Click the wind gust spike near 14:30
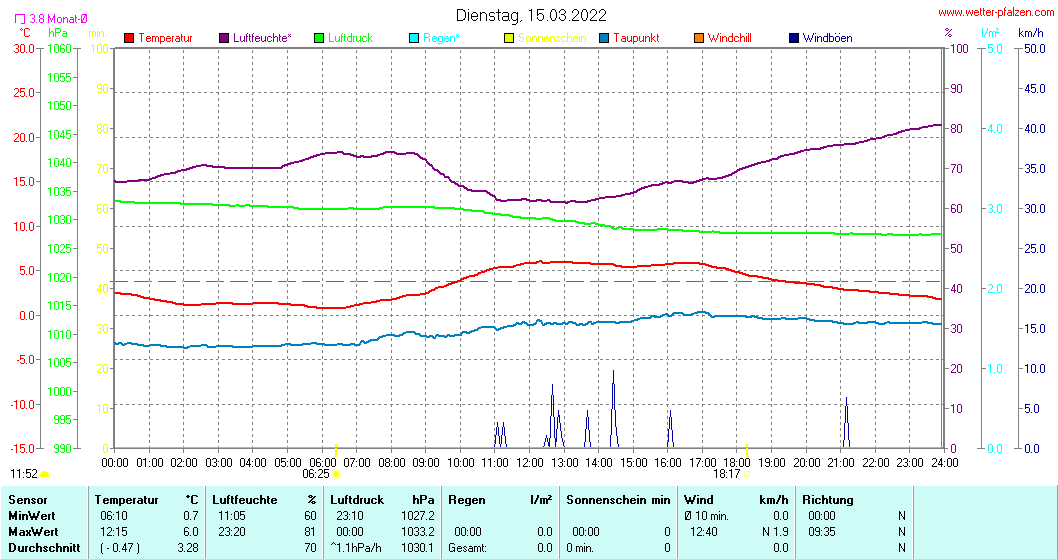The image size is (1058, 559). [x=613, y=408]
